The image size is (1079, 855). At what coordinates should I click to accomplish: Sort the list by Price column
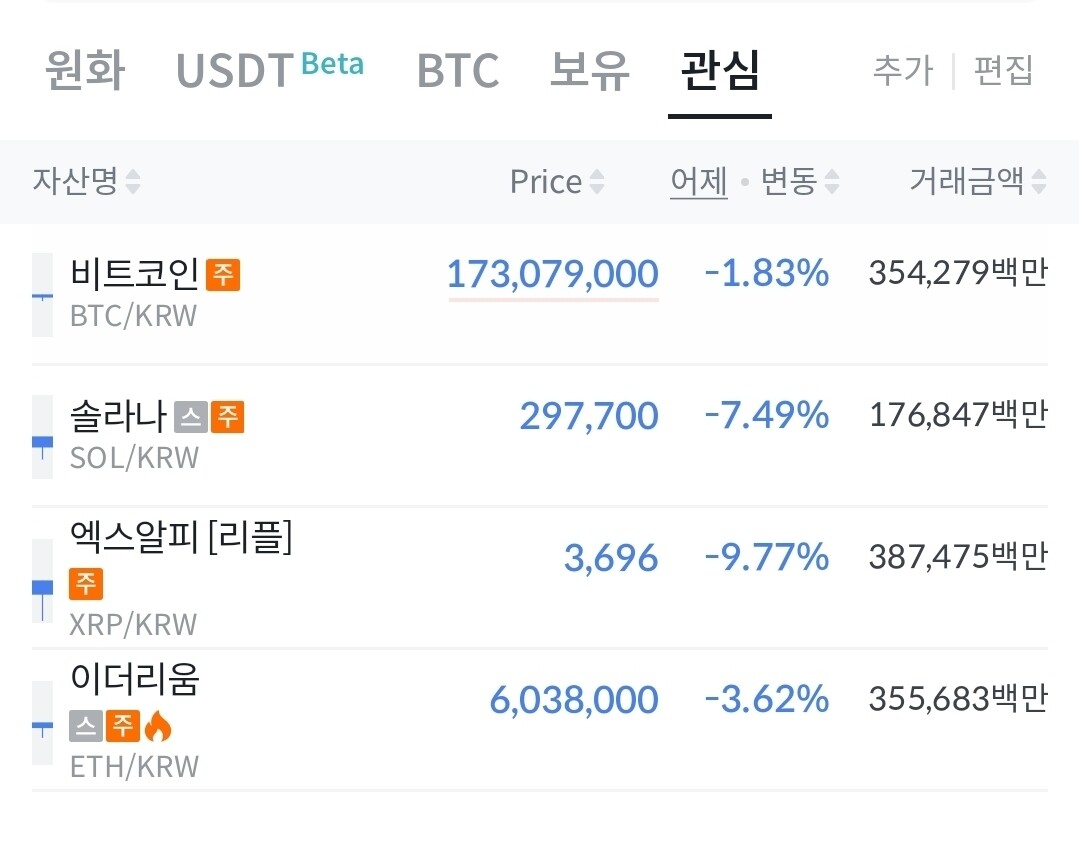[556, 182]
